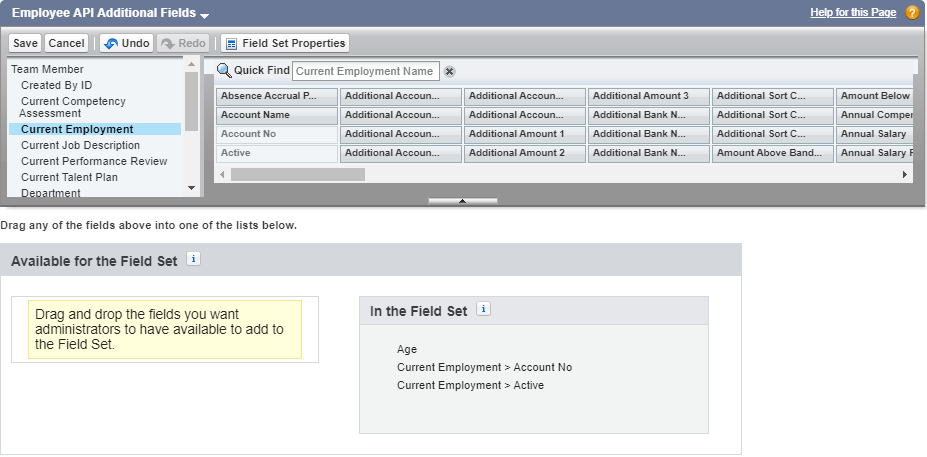The width and height of the screenshot is (927, 457).
Task: Click the field palette horizontal scrollbar thumb
Action: click(x=298, y=174)
